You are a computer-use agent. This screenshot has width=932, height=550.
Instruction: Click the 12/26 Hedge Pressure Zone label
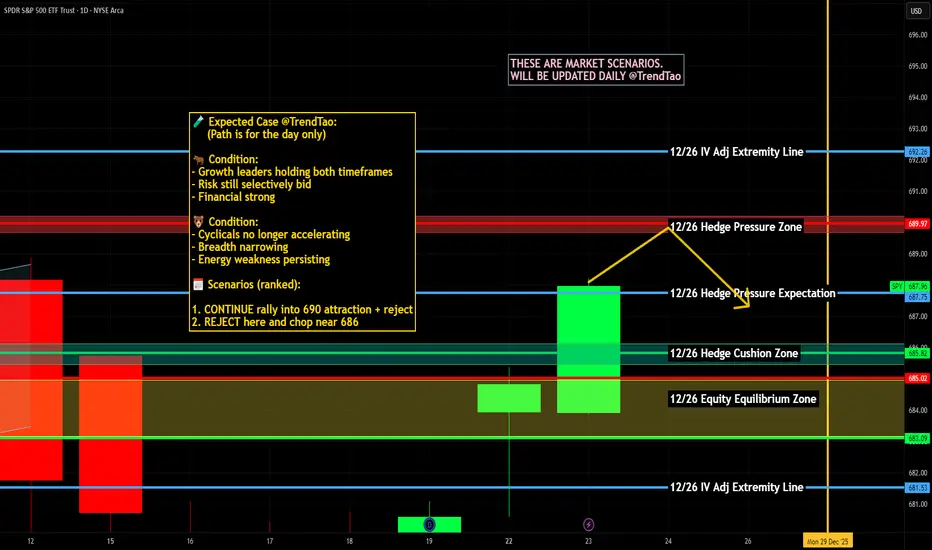(736, 227)
